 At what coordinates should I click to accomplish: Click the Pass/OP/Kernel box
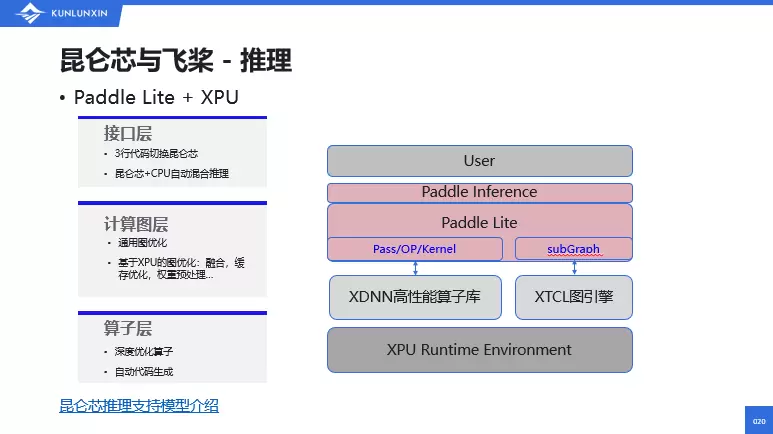point(414,248)
